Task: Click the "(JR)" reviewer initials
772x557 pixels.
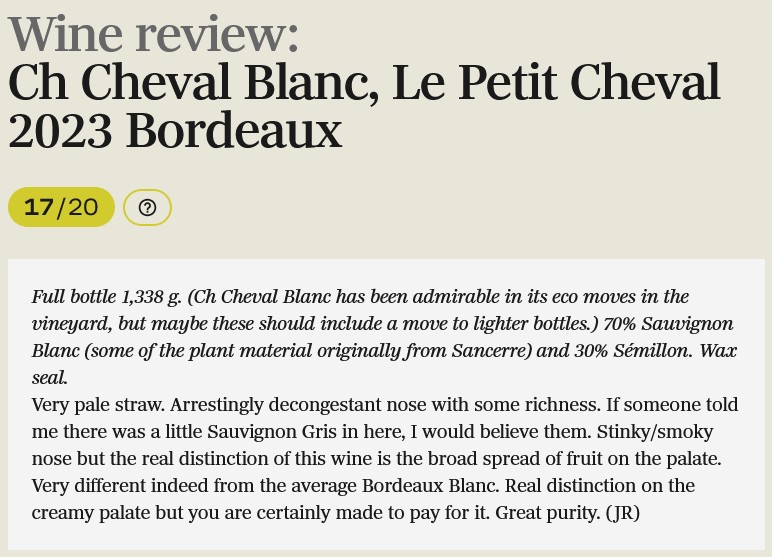Action: coord(623,513)
